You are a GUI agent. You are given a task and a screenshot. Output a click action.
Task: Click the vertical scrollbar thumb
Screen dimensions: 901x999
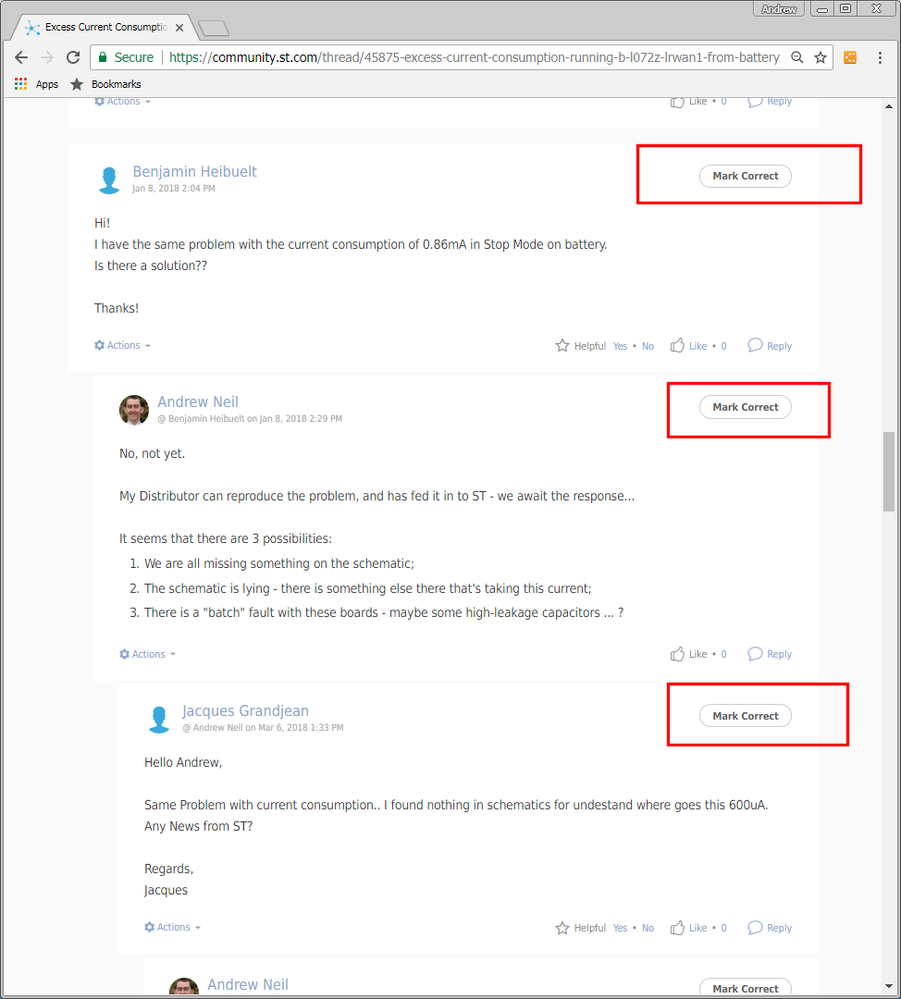point(888,471)
